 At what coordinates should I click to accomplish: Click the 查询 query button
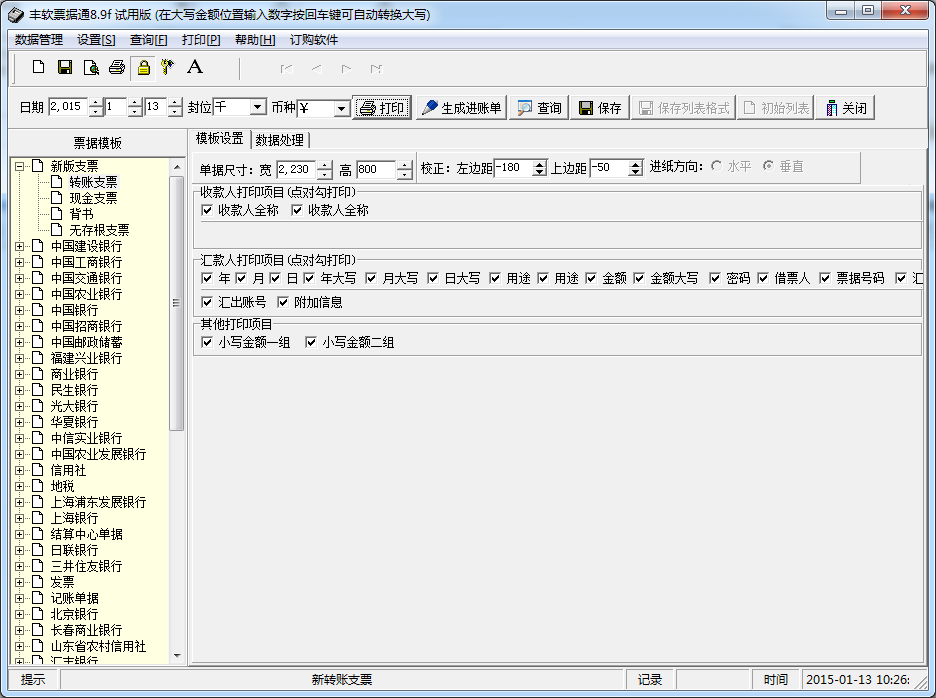pyautogui.click(x=539, y=108)
